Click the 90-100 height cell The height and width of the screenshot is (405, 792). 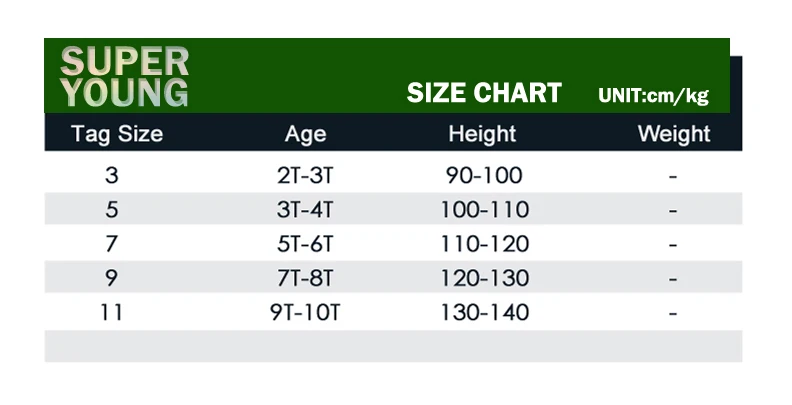(x=484, y=176)
